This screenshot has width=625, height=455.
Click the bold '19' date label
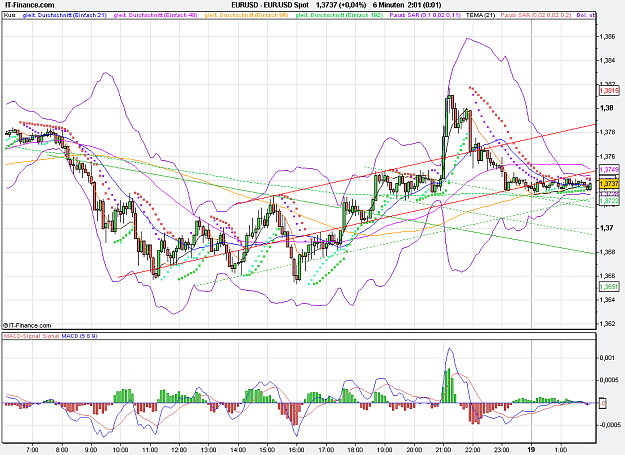tap(531, 450)
